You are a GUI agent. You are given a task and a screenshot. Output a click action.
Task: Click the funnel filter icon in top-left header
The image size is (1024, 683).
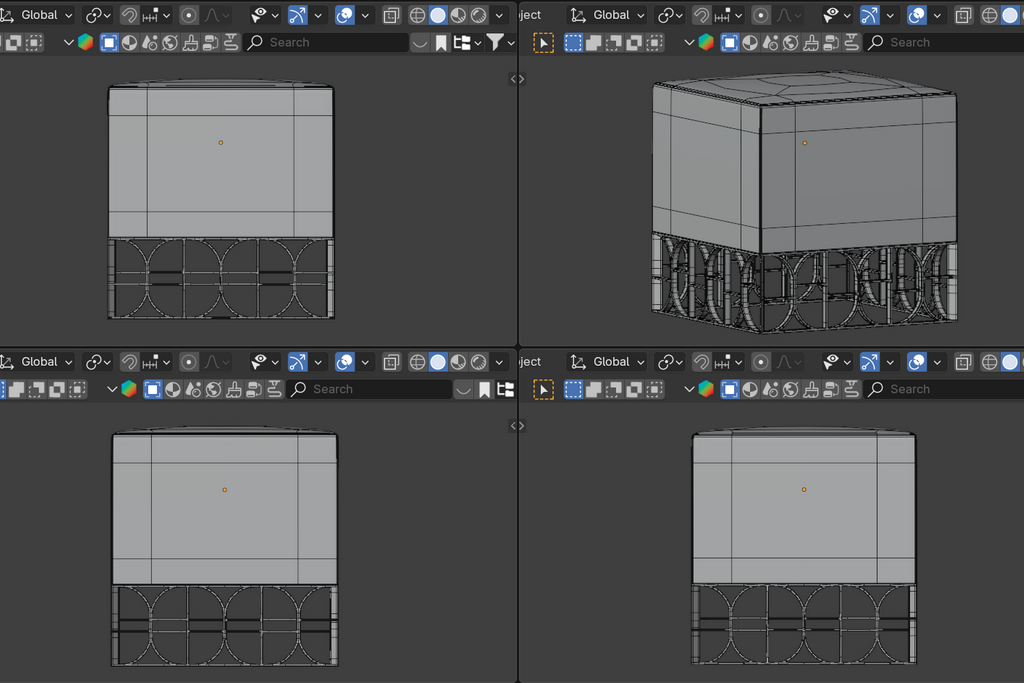[x=494, y=42]
